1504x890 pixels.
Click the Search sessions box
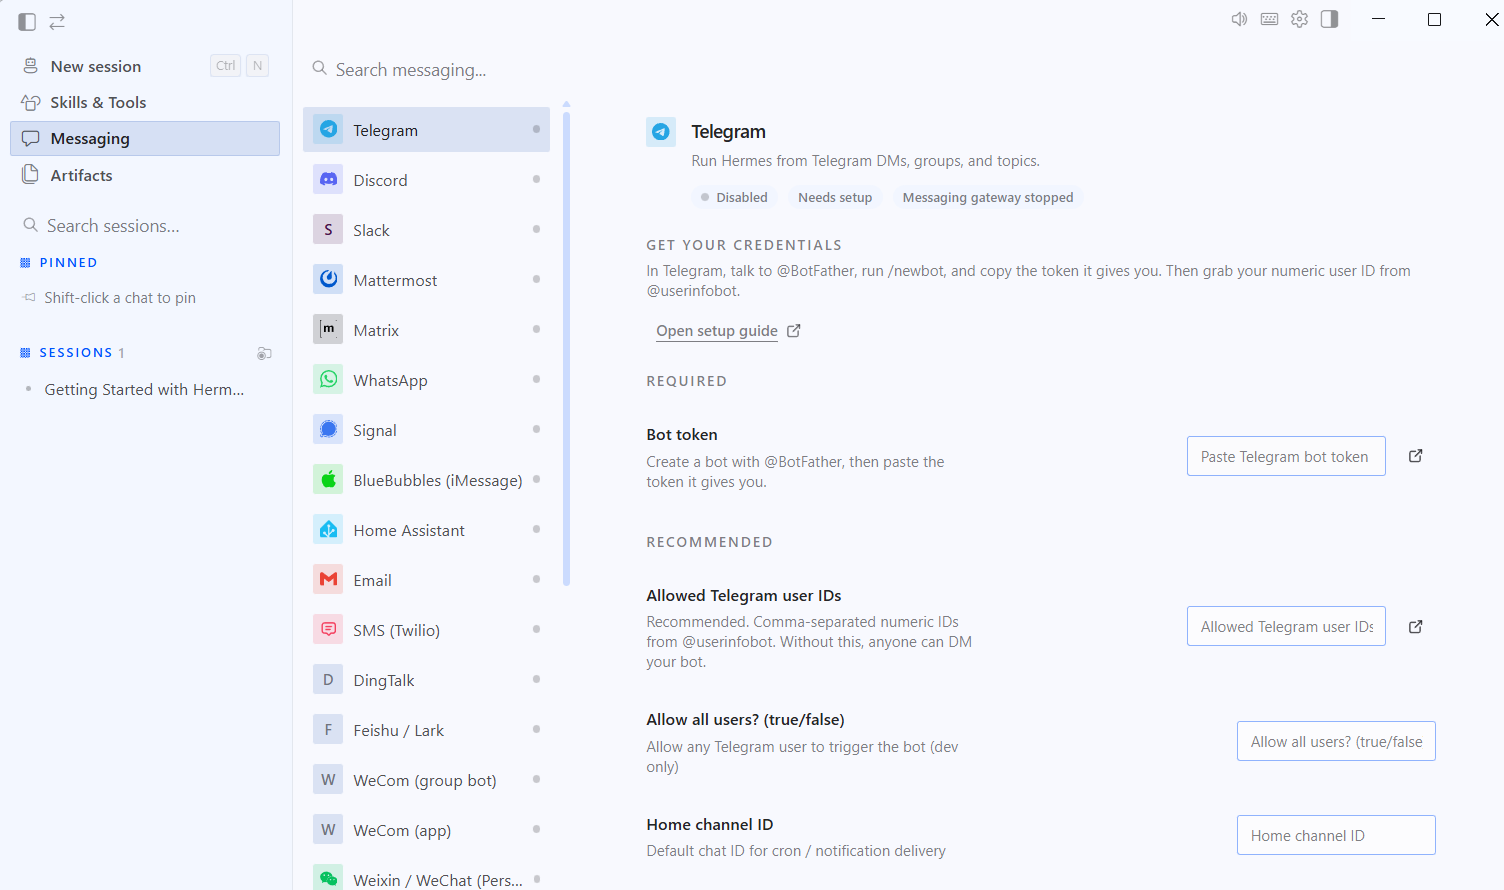tap(145, 226)
